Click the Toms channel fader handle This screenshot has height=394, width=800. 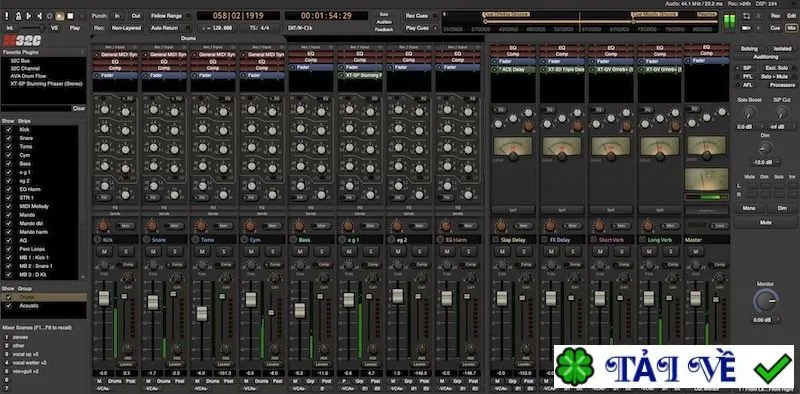coord(202,313)
